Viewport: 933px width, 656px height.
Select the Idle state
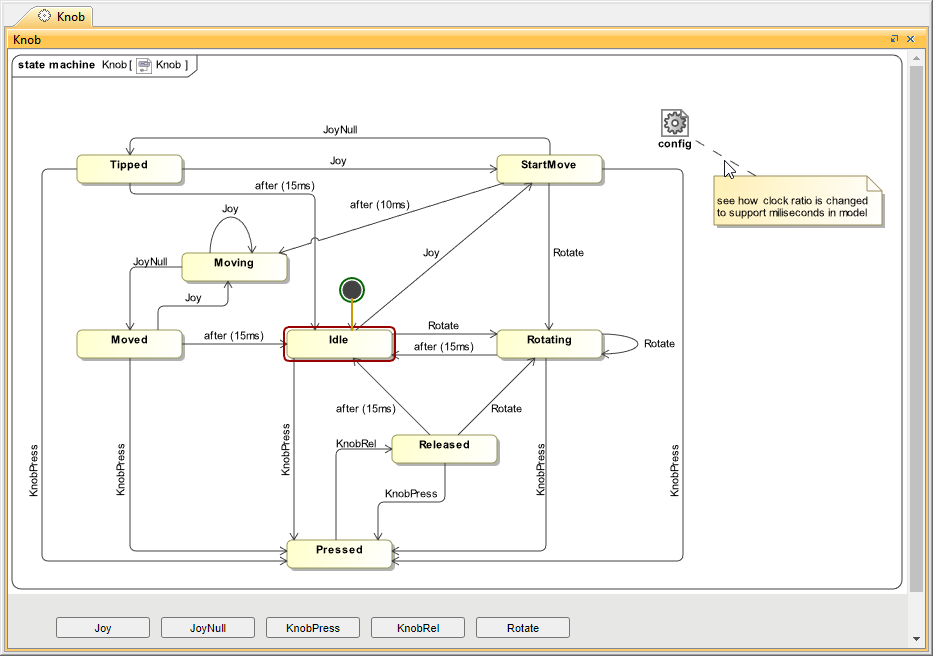coord(339,343)
